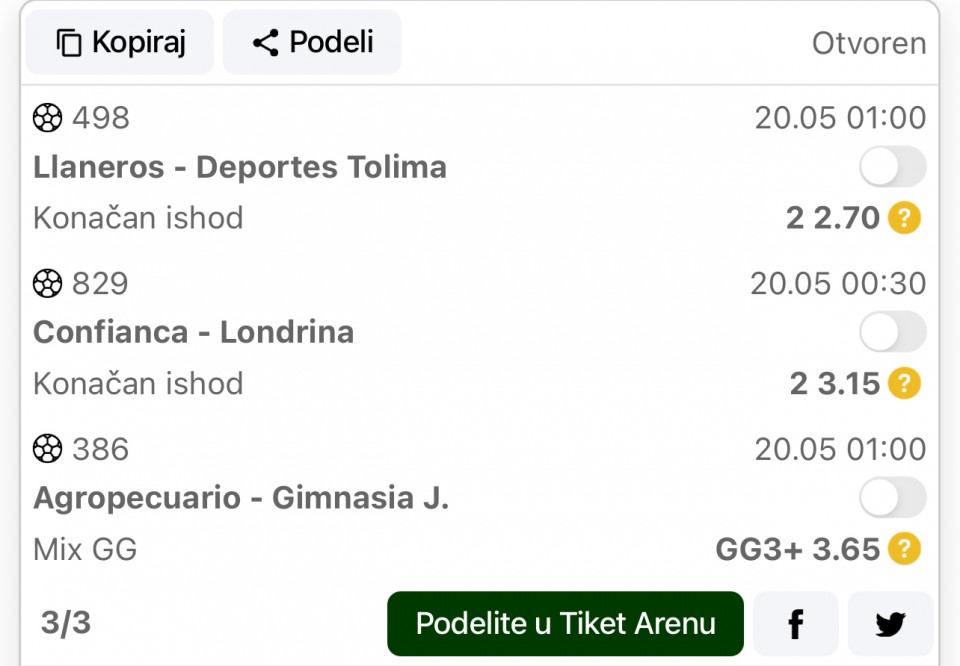The image size is (960, 666).
Task: Click the 3/3 selection counter
Action: click(x=66, y=623)
